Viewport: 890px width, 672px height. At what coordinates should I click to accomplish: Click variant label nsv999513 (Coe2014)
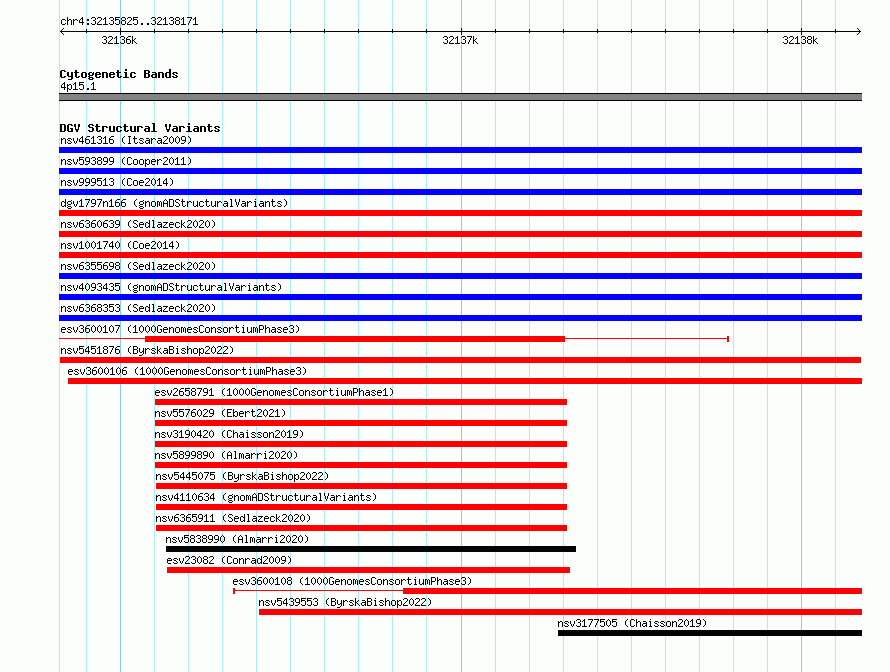pyautogui.click(x=117, y=182)
